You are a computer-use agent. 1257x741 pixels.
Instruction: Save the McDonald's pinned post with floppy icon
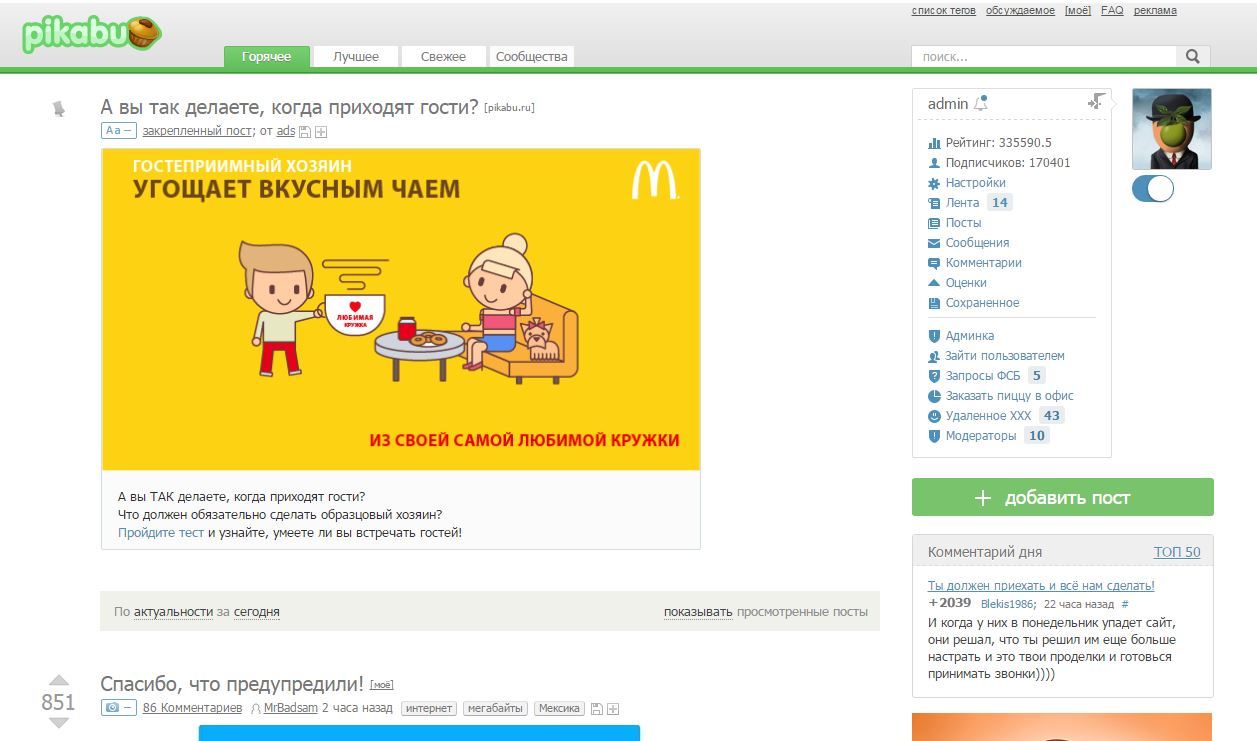click(x=305, y=132)
